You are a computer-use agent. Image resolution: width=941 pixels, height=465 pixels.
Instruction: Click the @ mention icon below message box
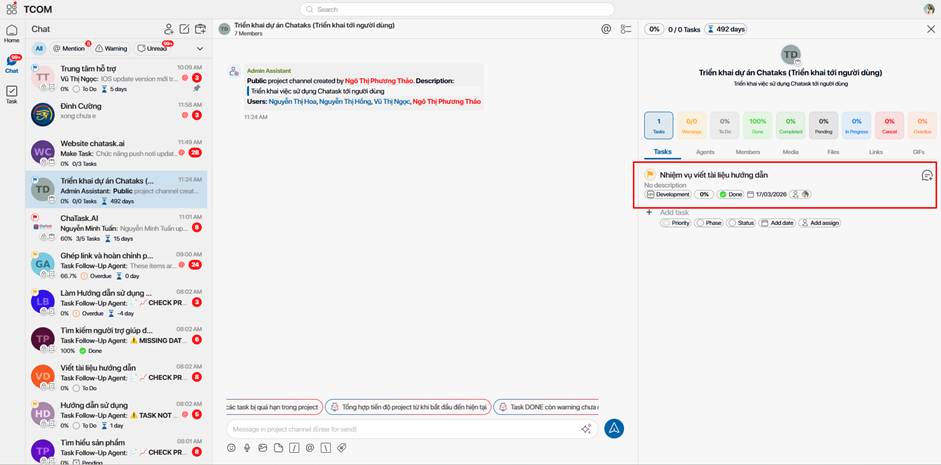click(310, 448)
